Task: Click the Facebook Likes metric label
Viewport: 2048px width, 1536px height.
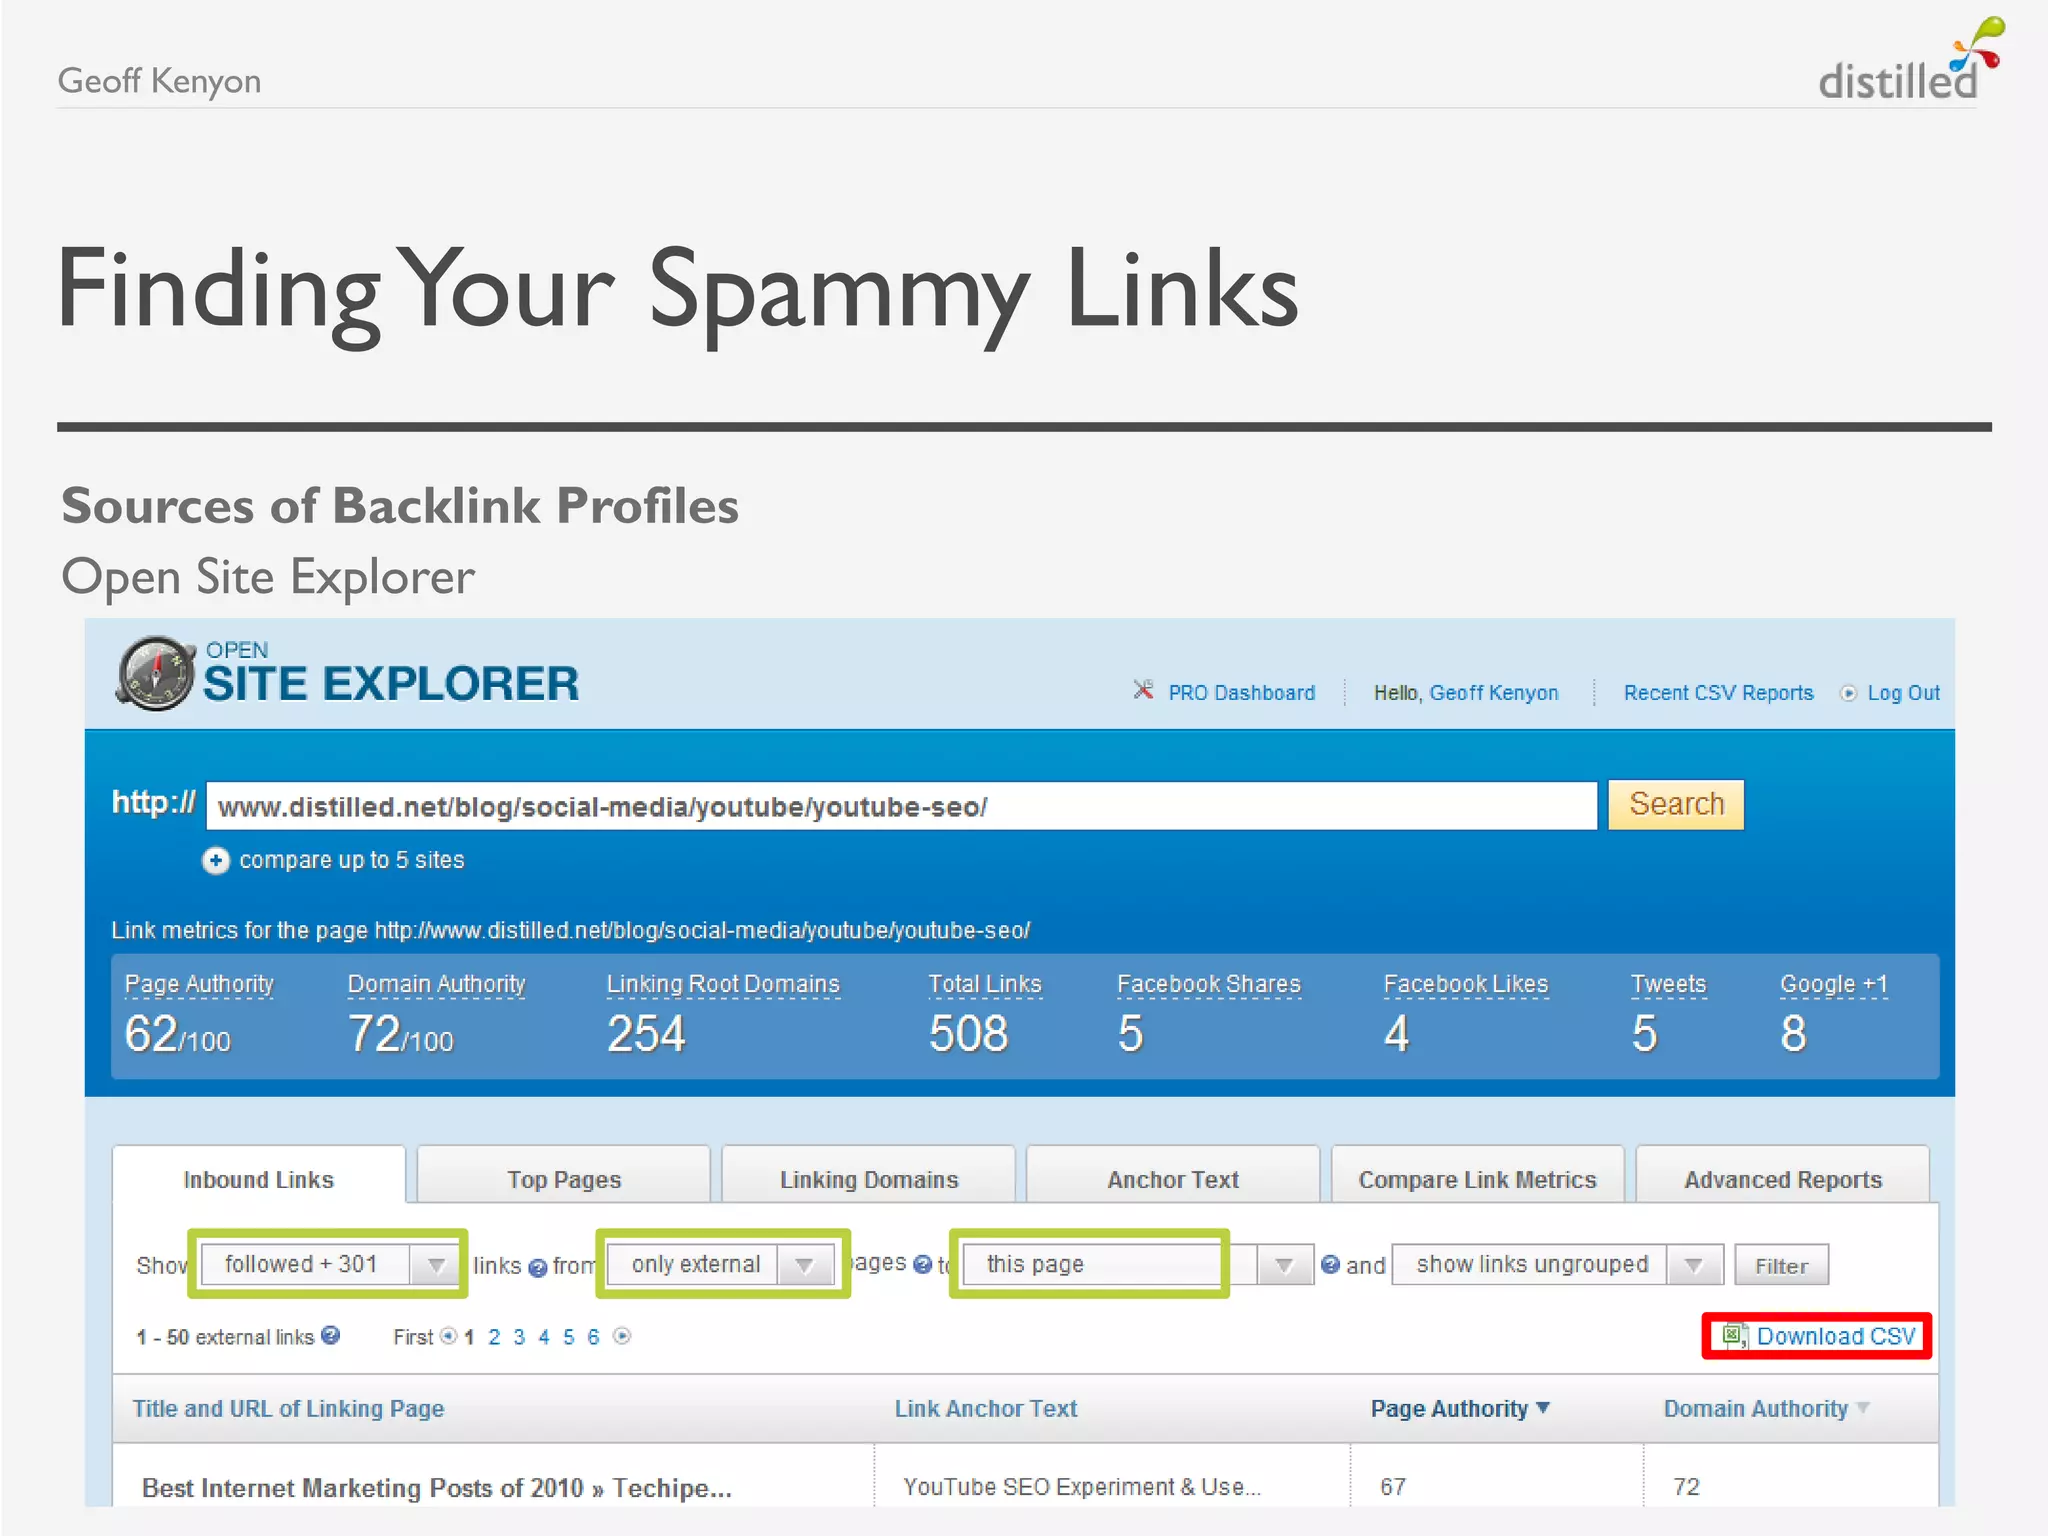Action: pyautogui.click(x=1466, y=984)
